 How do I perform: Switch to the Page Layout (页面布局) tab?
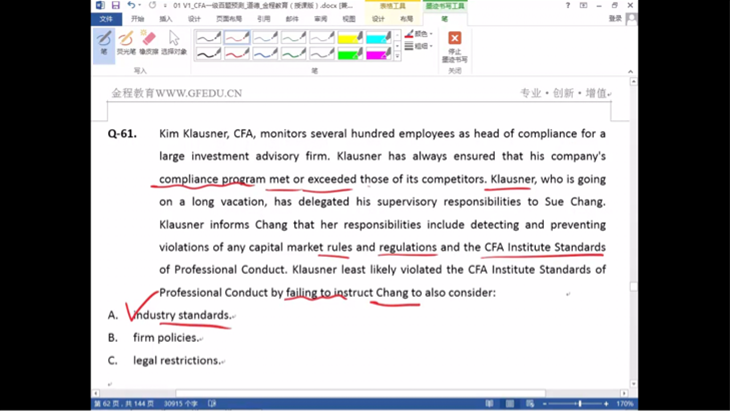tap(229, 19)
